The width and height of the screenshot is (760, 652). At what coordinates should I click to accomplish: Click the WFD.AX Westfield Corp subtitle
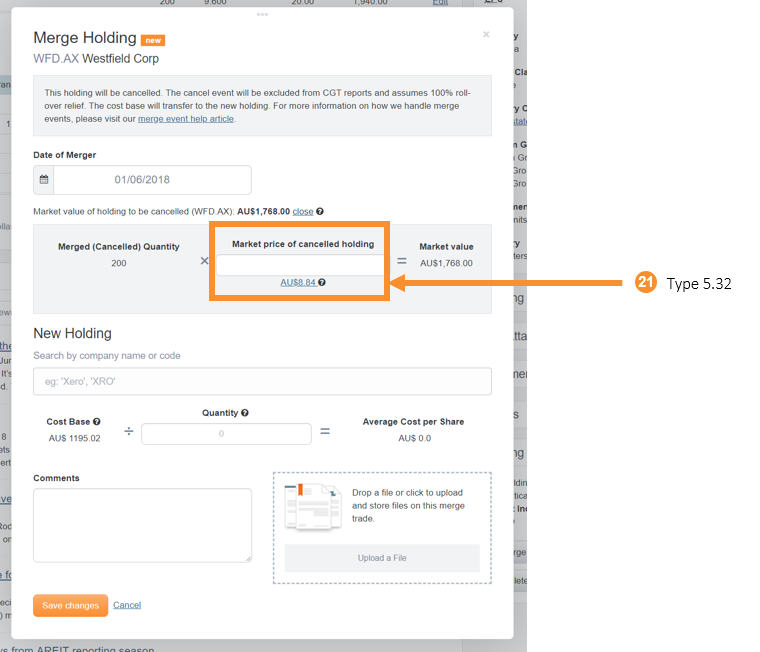coord(96,59)
